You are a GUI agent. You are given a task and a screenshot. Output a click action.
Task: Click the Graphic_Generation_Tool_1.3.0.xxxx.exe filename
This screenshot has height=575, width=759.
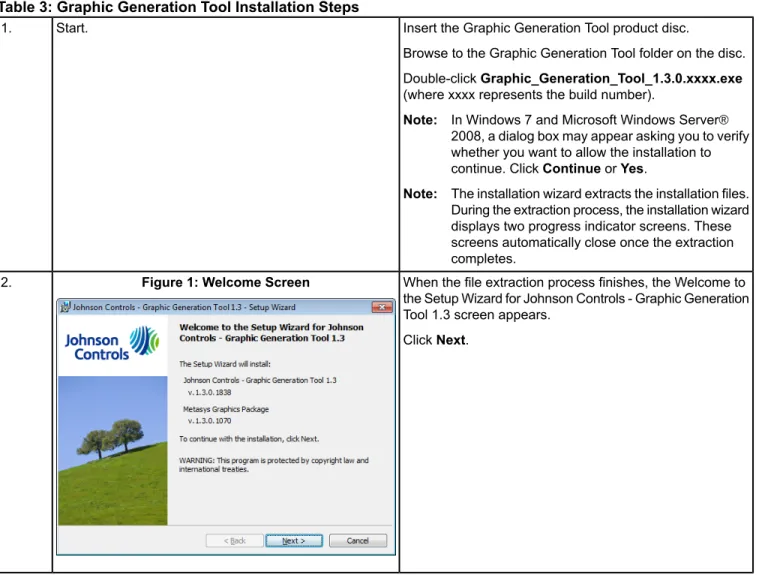click(x=611, y=78)
